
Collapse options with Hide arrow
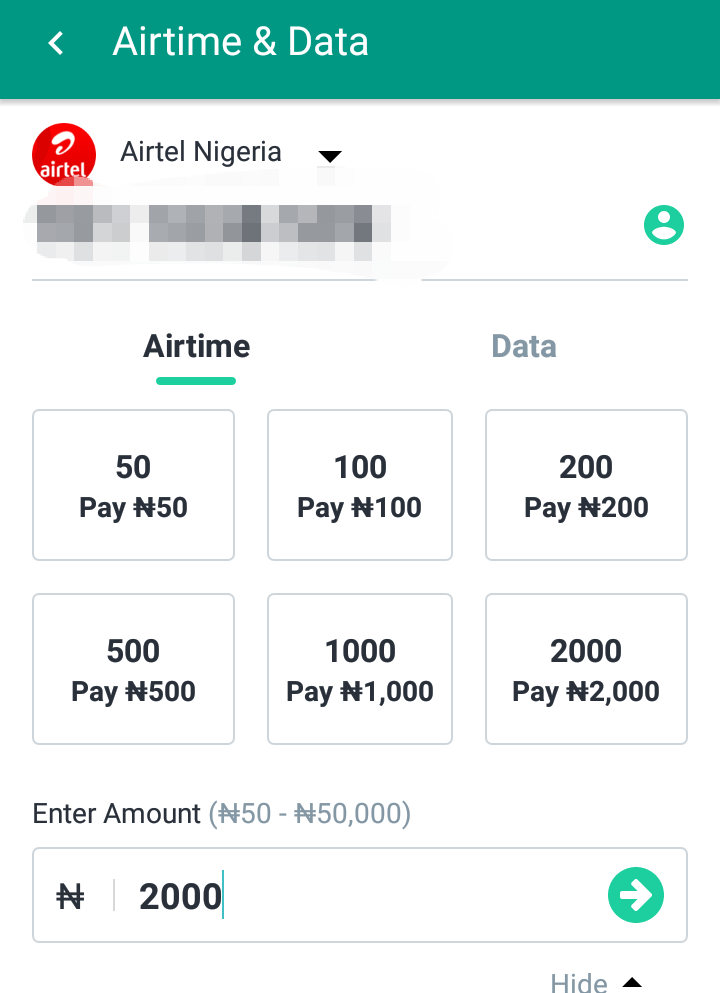pos(631,982)
